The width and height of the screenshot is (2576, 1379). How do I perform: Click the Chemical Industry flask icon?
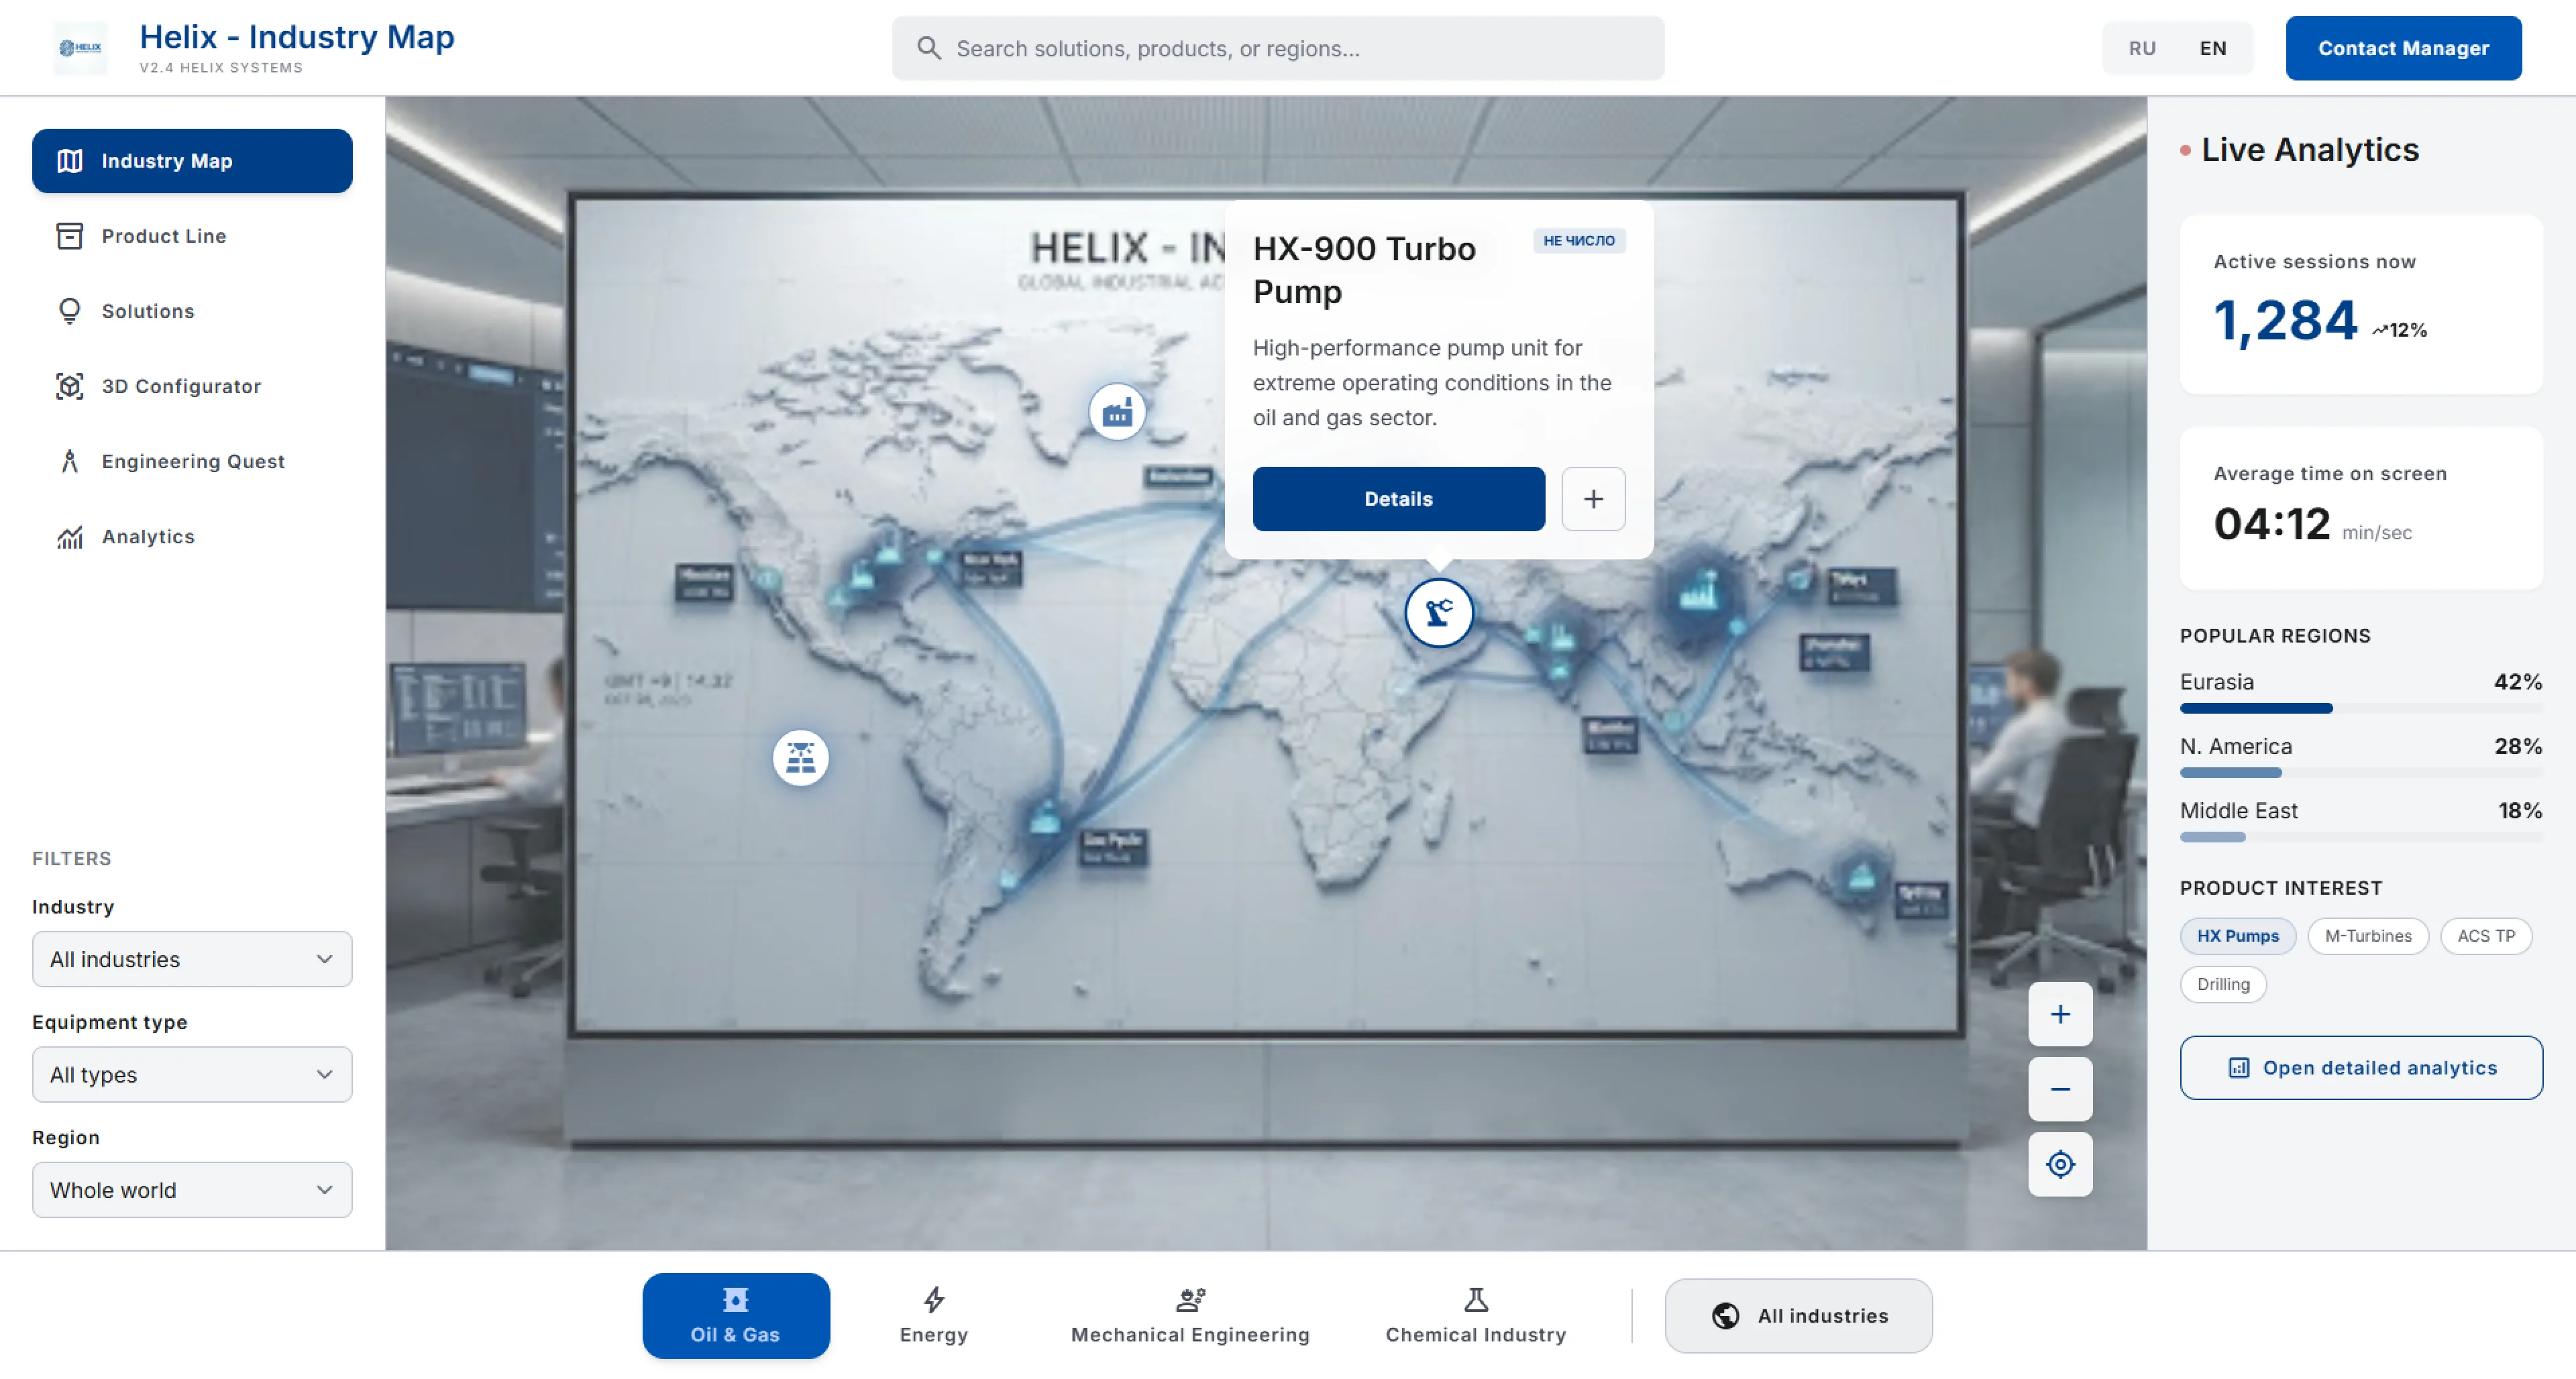pos(1476,1300)
